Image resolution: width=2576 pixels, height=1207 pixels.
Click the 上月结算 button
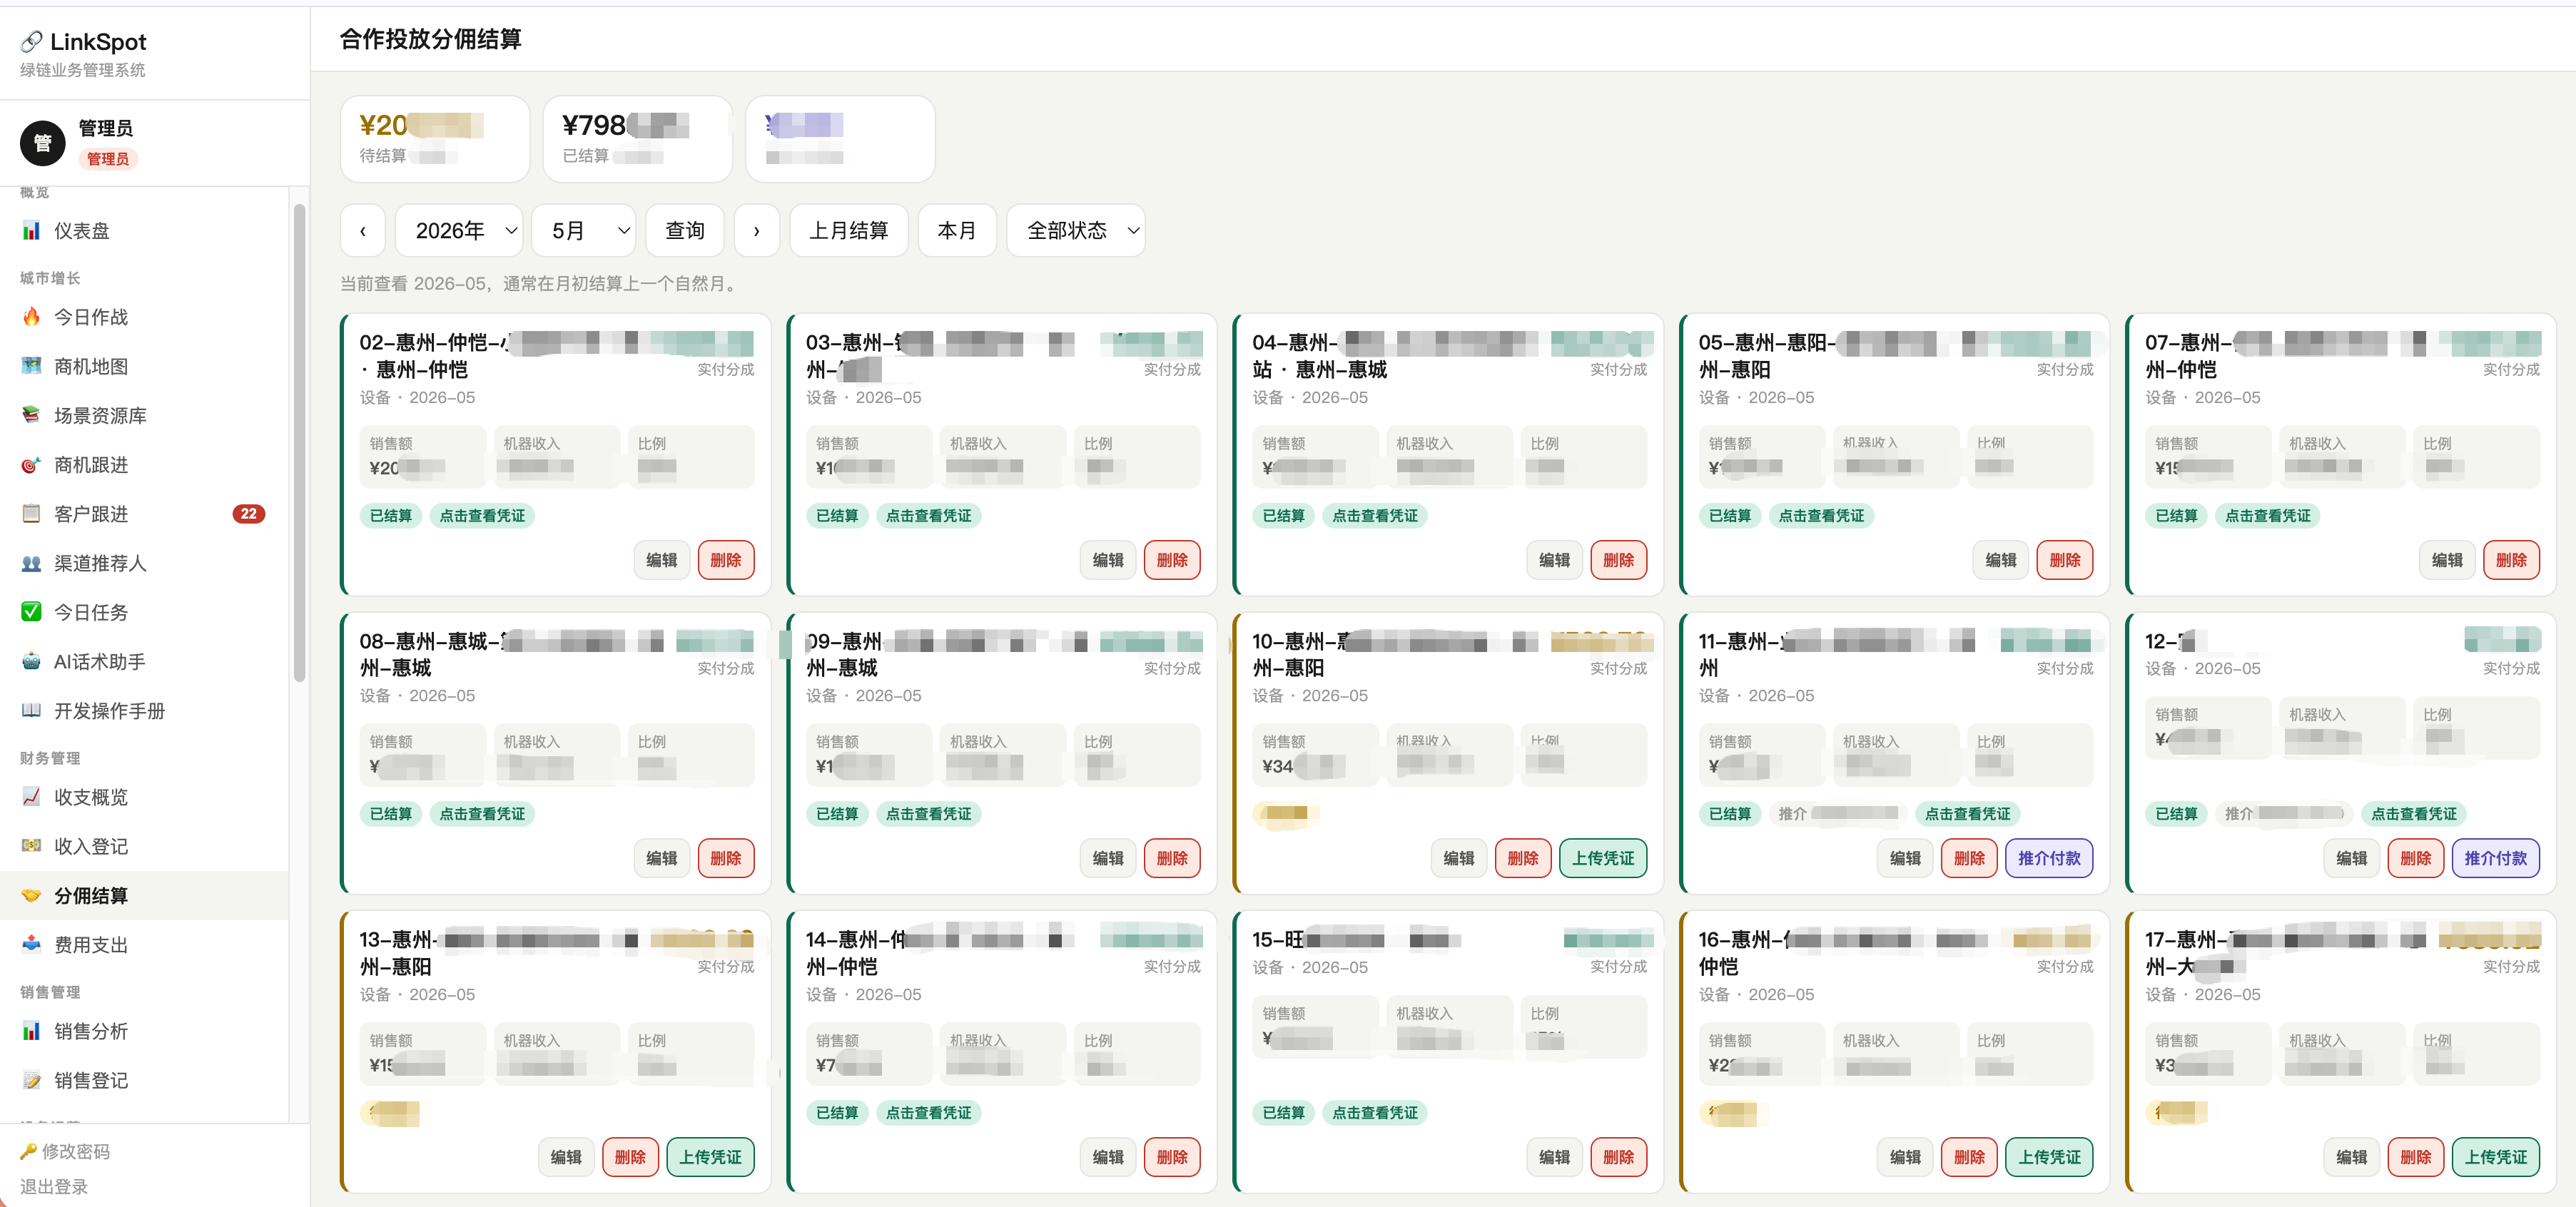849,231
